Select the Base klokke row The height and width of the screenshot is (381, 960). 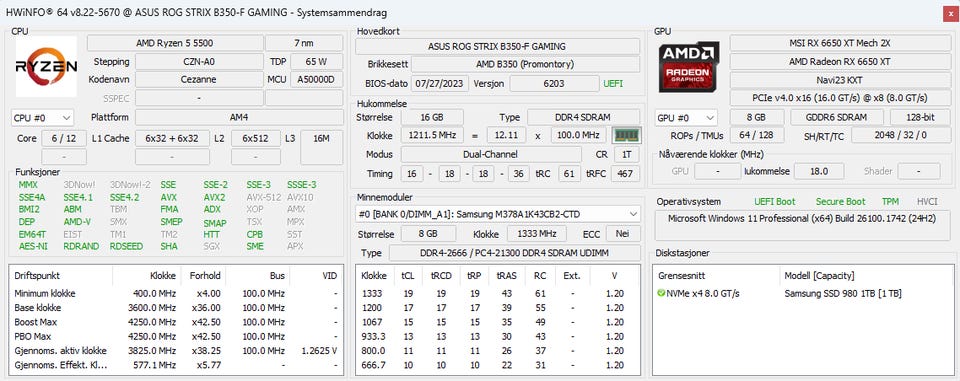[x=176, y=308]
